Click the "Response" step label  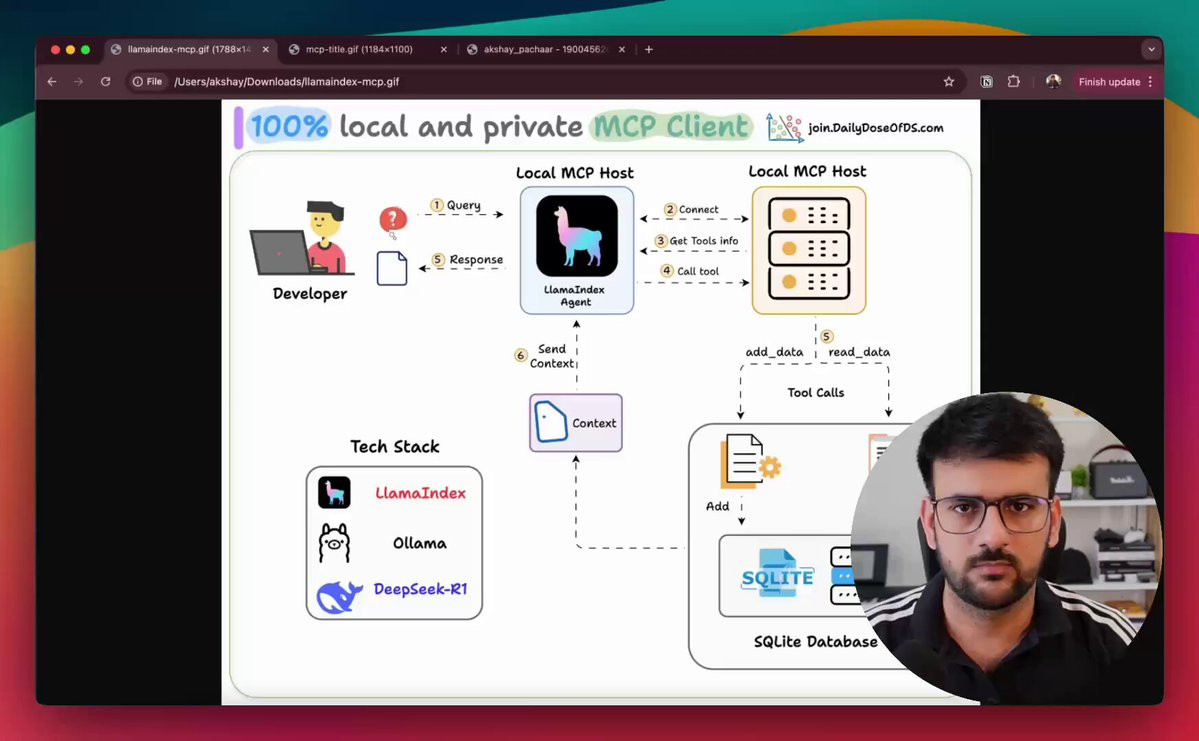click(x=476, y=260)
